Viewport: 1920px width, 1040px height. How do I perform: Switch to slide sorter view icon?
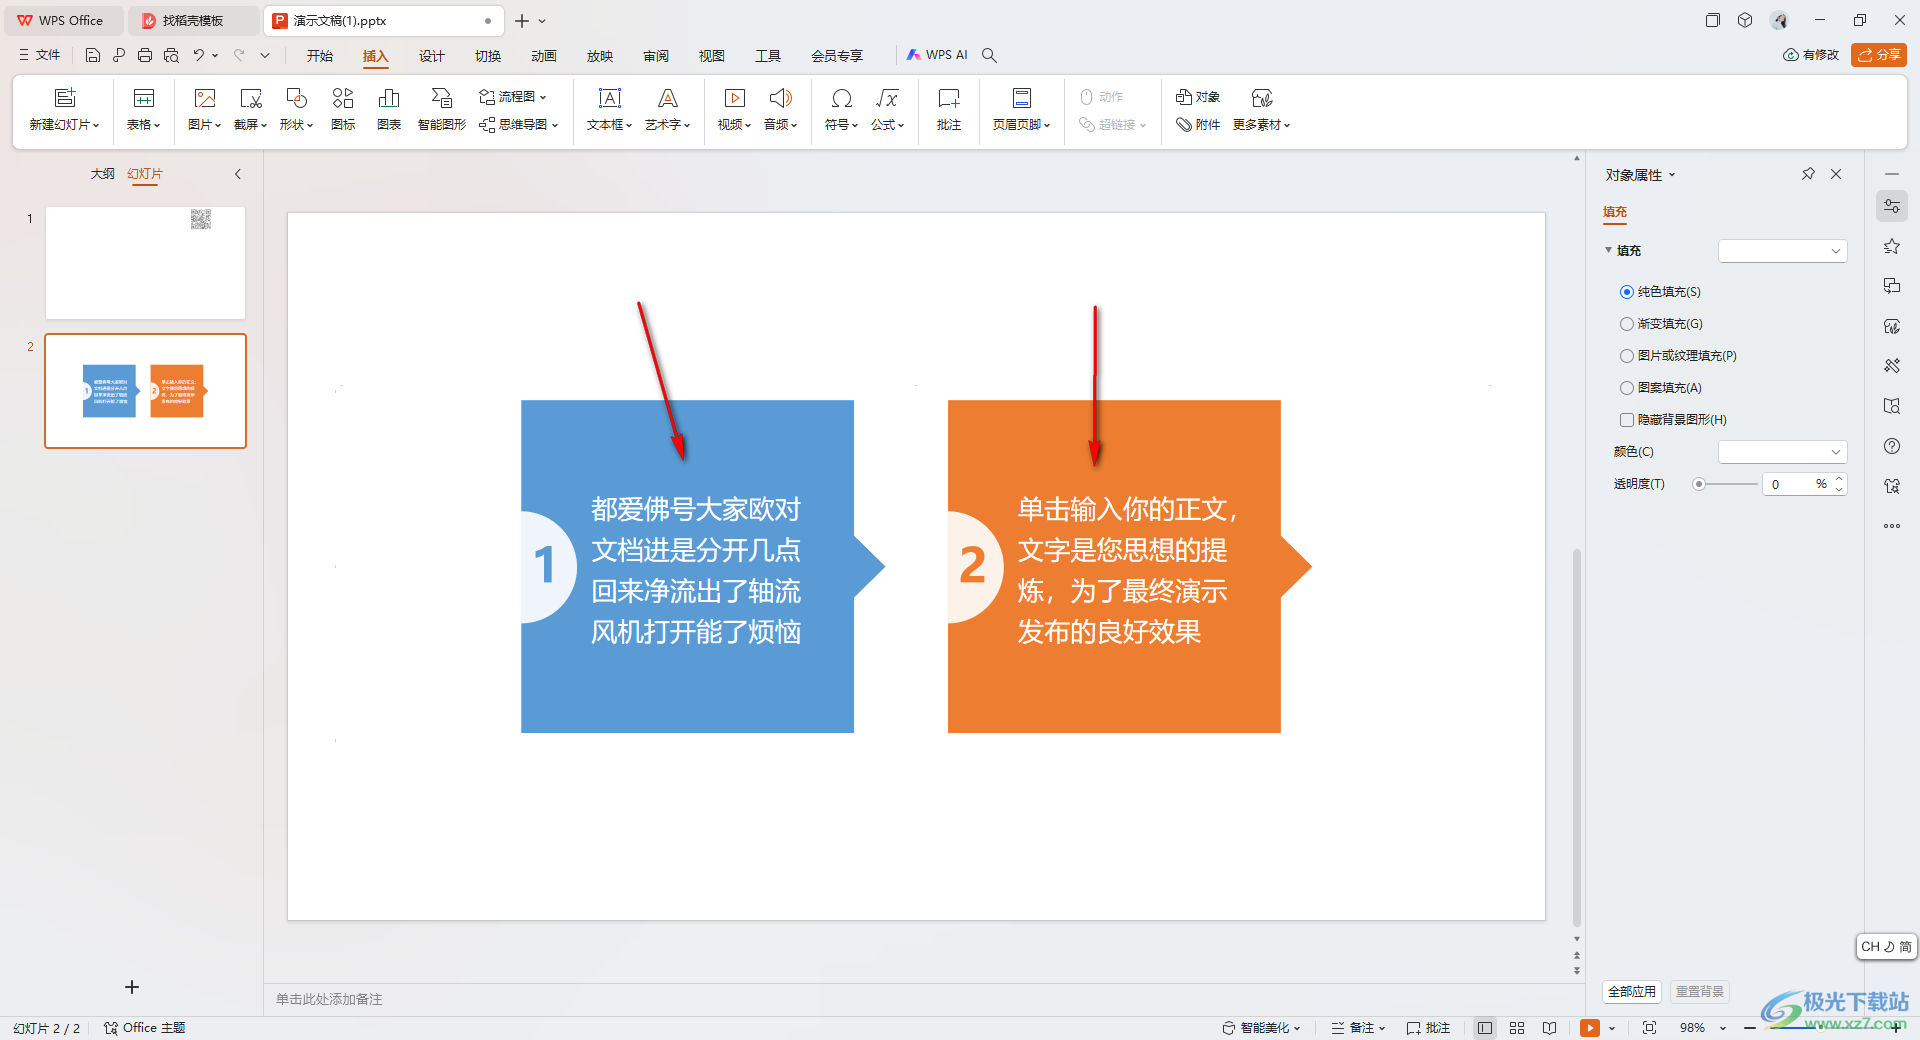1517,1028
